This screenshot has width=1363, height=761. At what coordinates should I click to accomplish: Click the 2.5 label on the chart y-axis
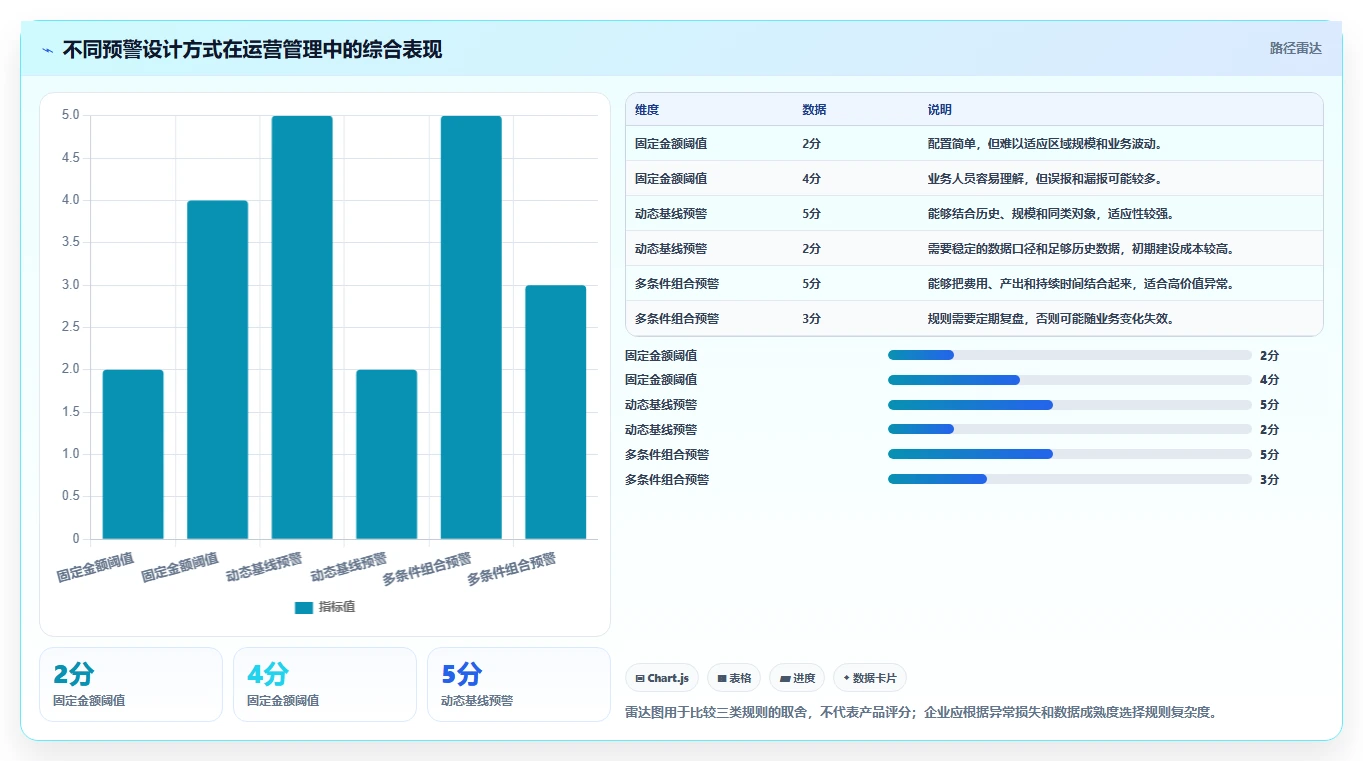click(70, 328)
